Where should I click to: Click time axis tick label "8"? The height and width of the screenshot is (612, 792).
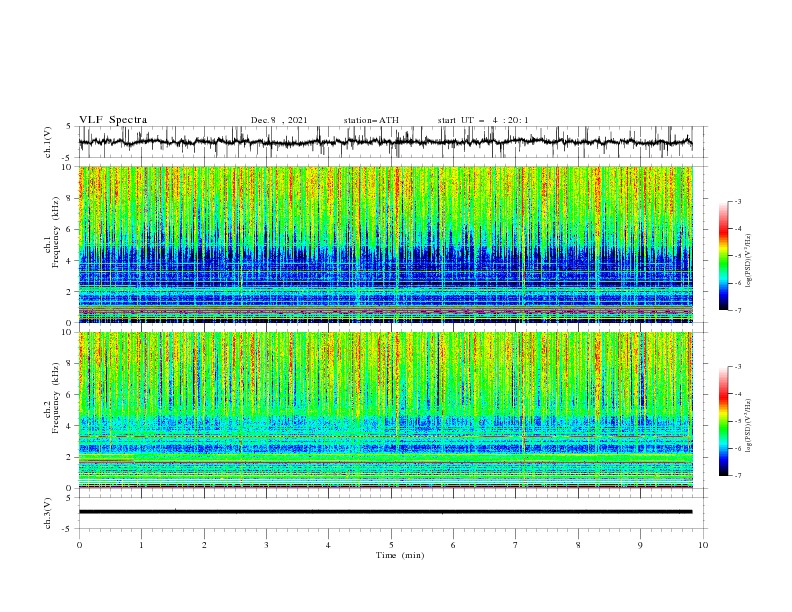click(x=578, y=545)
